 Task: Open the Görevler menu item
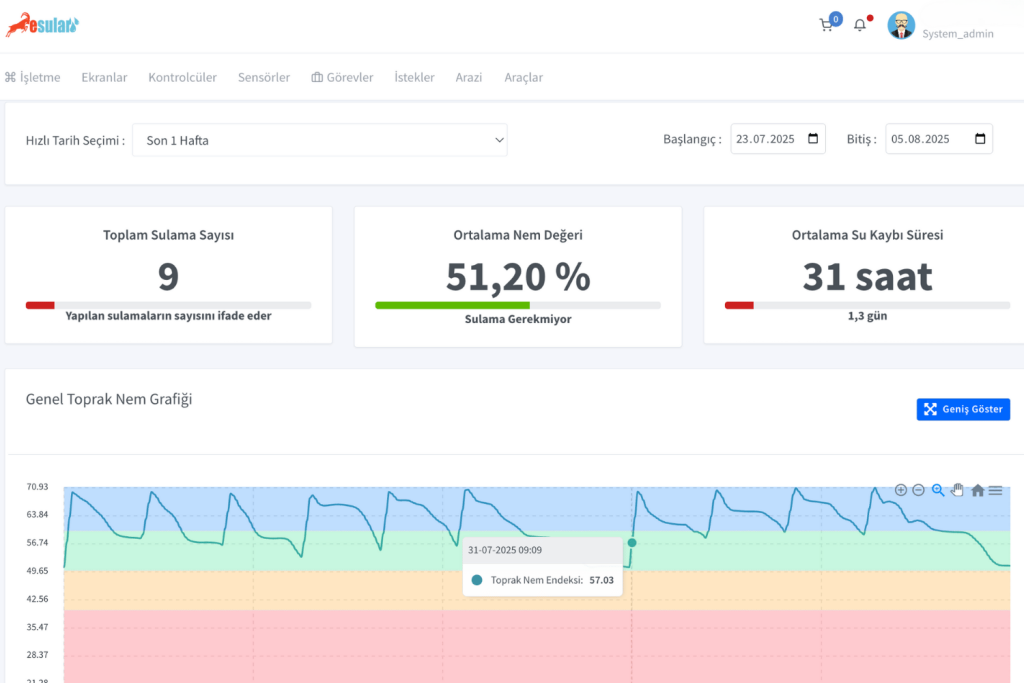click(x=342, y=77)
